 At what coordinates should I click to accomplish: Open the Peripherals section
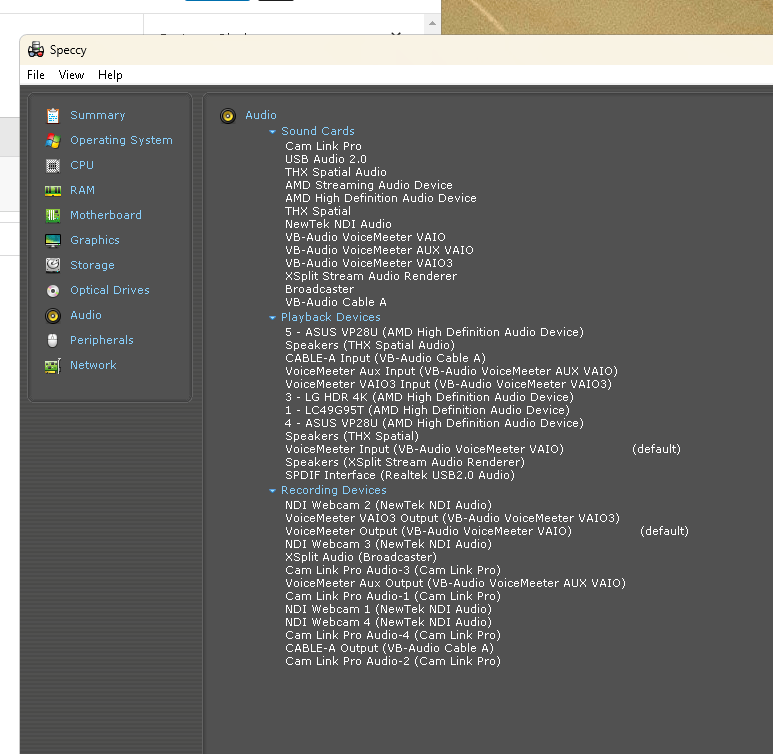pyautogui.click(x=102, y=340)
